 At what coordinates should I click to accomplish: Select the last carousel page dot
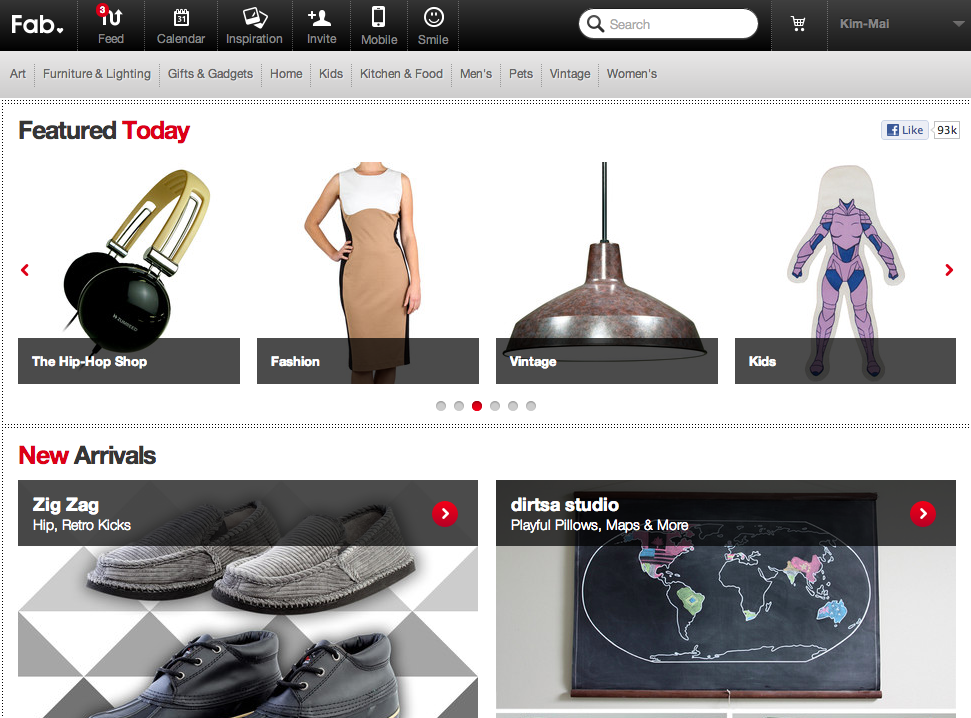click(x=531, y=406)
